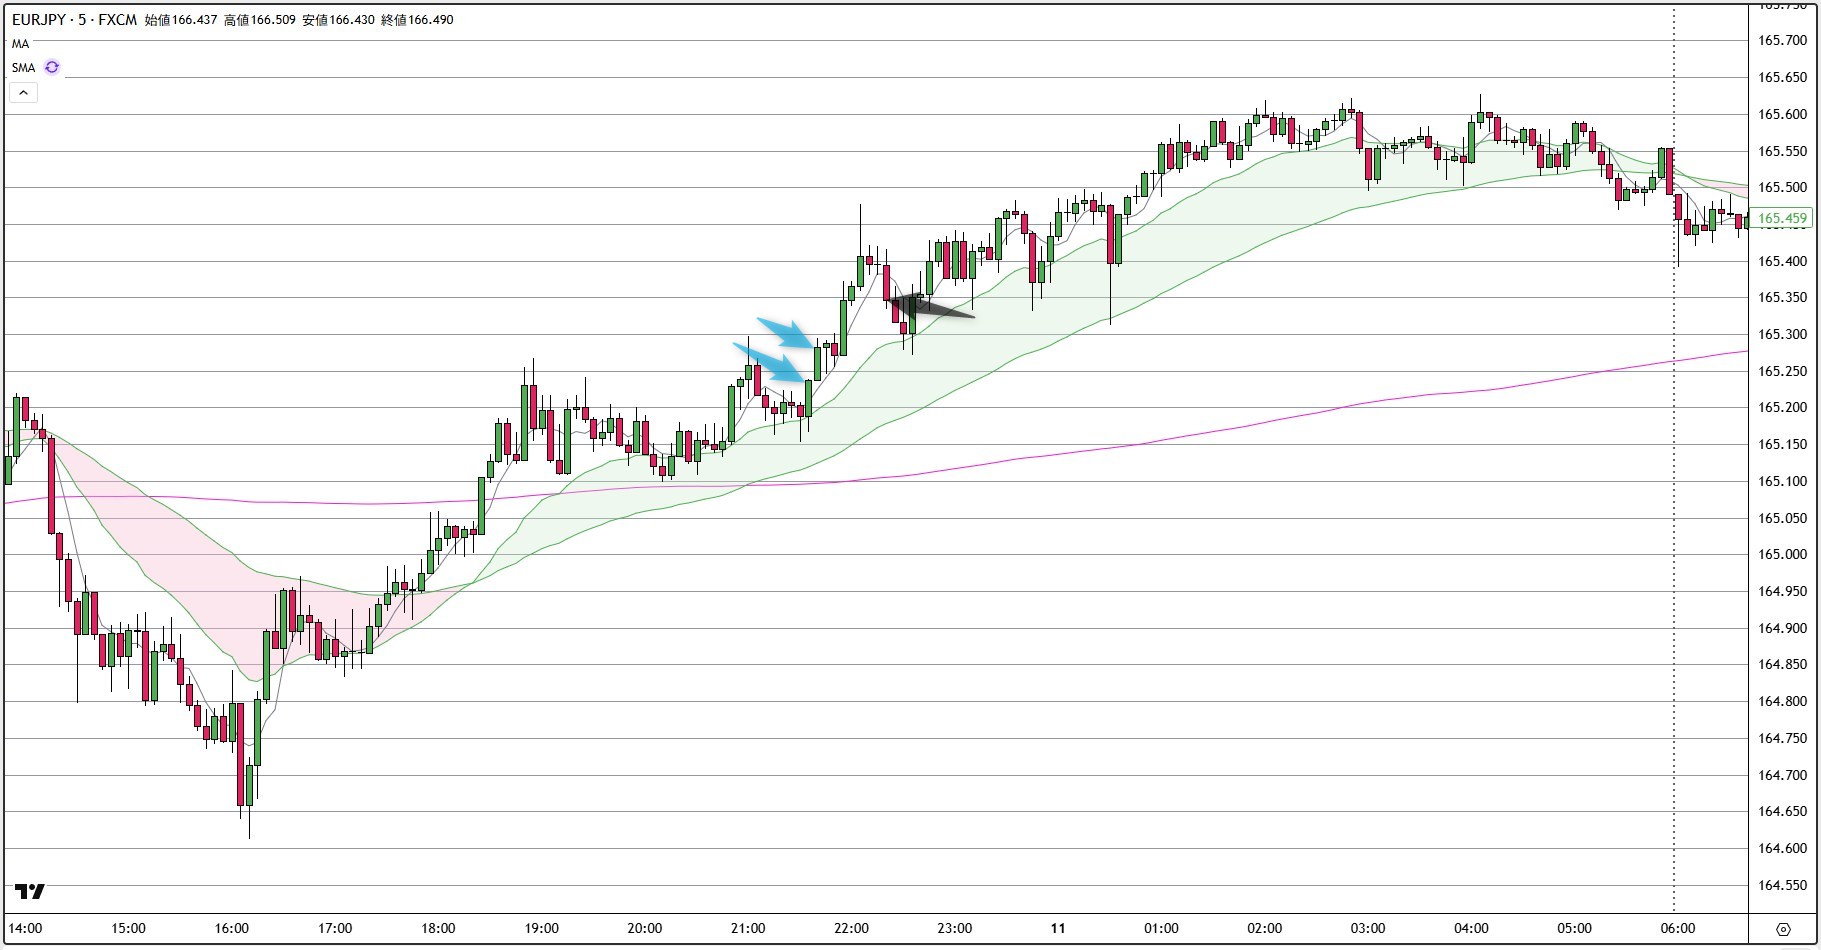
Task: Click the high value 高値 166.509
Action: (x=259, y=20)
